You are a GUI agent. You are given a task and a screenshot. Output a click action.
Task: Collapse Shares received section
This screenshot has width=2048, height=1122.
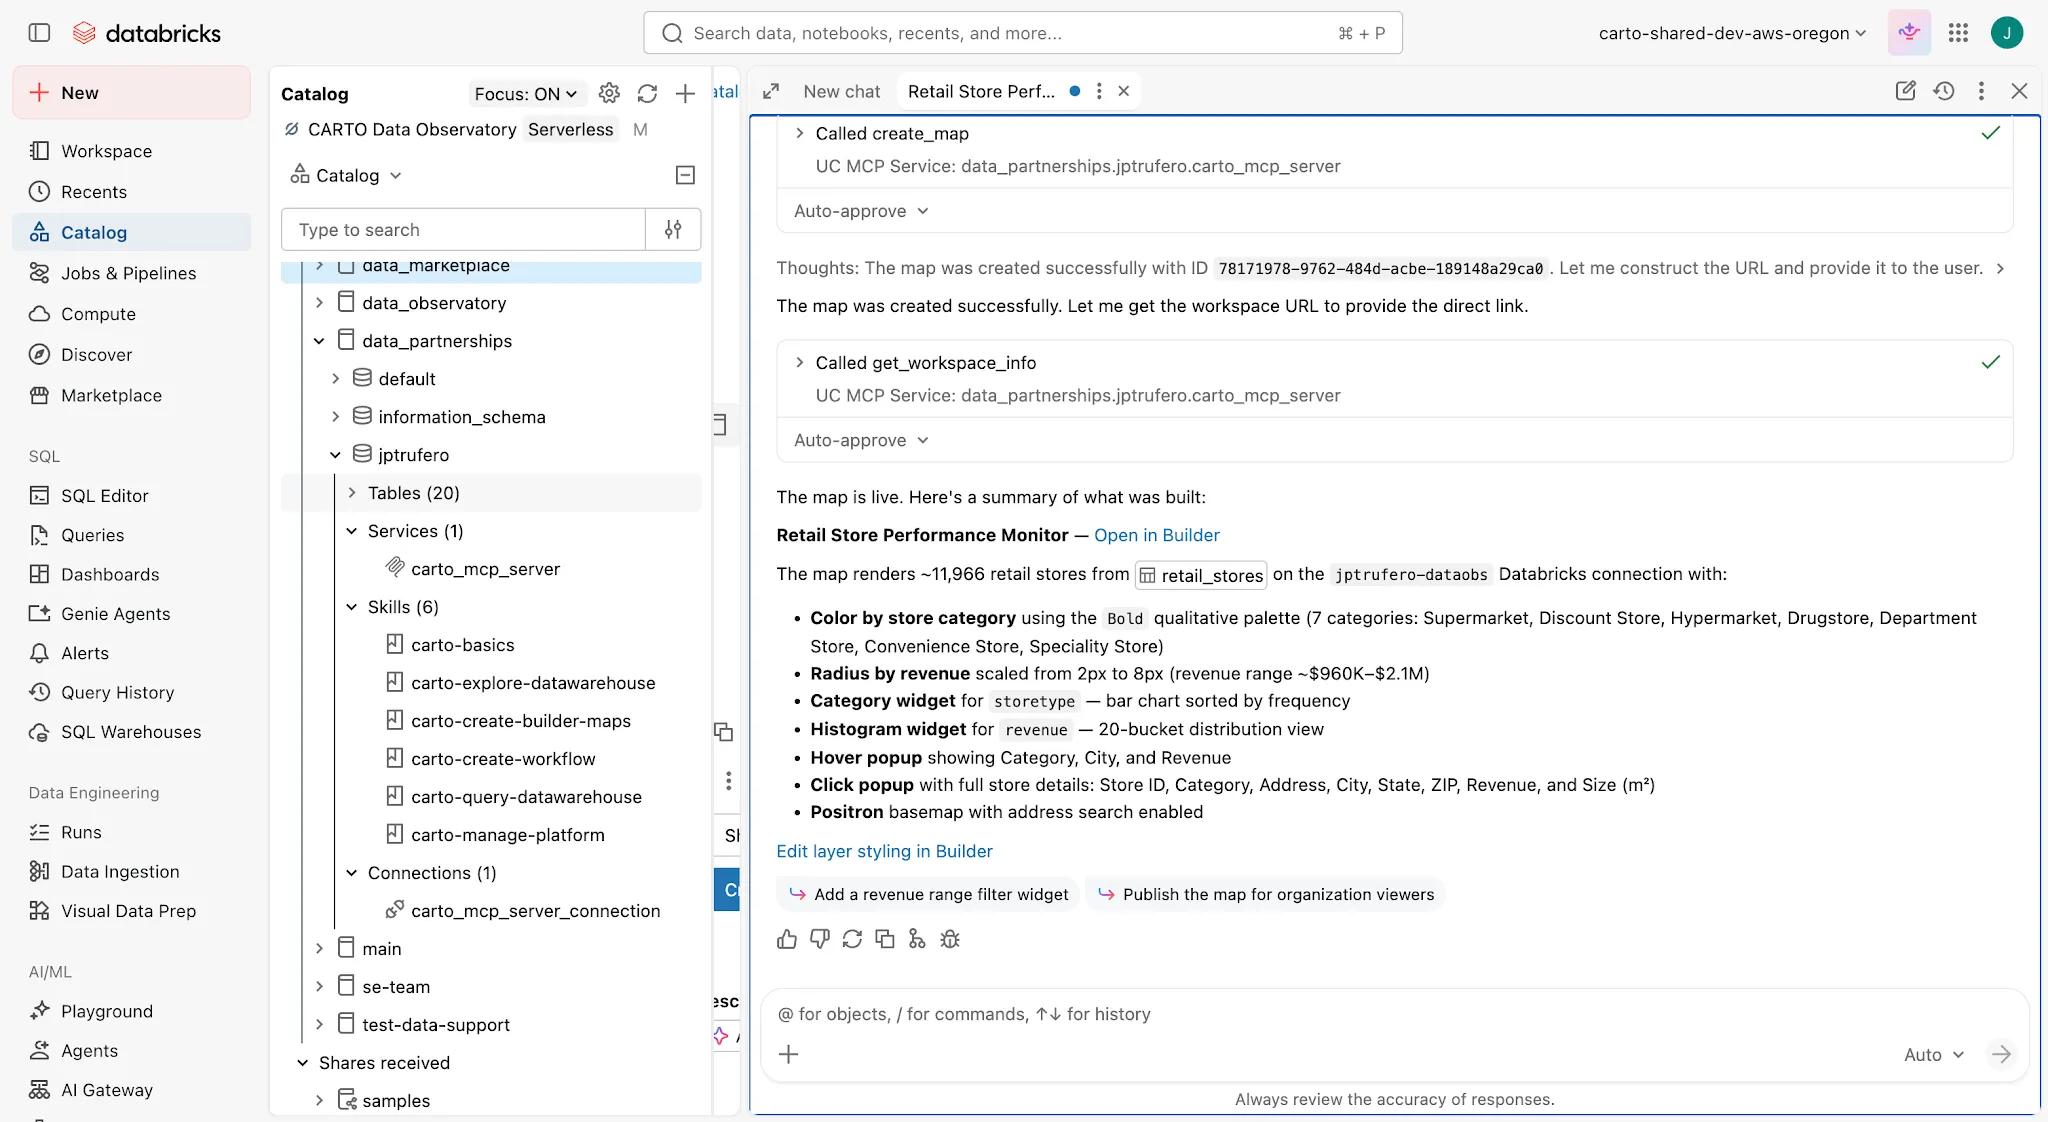[x=302, y=1062]
